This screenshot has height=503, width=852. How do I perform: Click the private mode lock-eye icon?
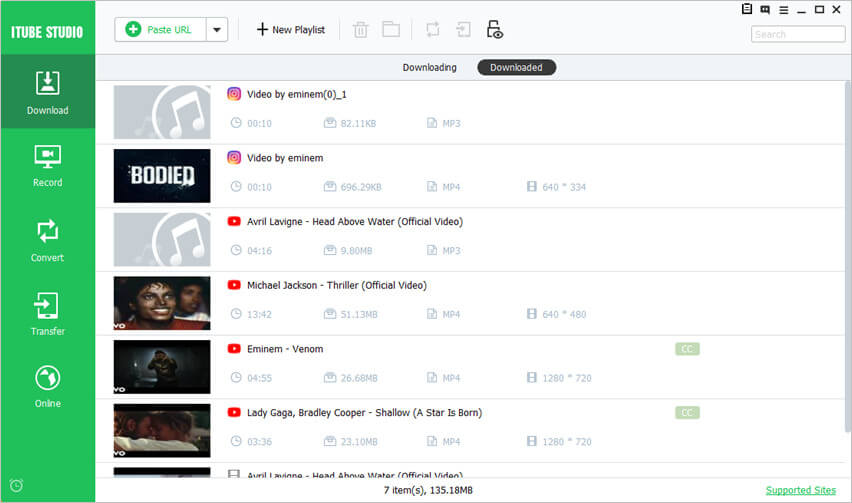point(494,29)
